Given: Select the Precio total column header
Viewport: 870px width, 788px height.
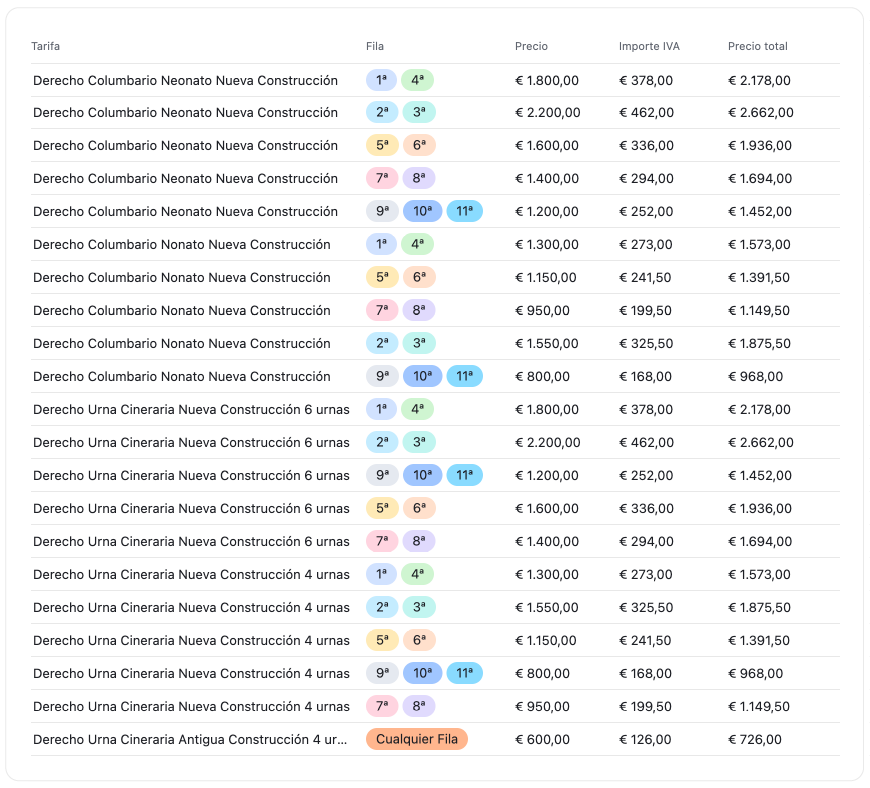Looking at the screenshot, I should tap(757, 47).
